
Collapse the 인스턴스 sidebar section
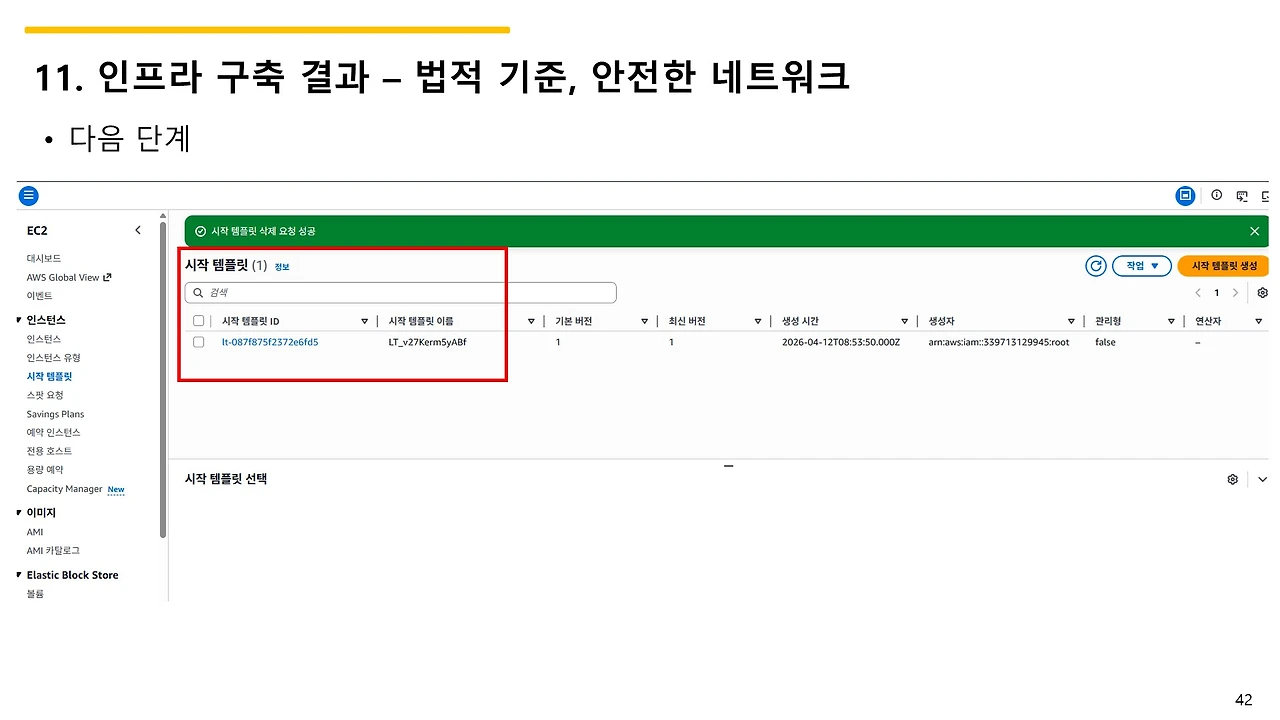(18, 319)
